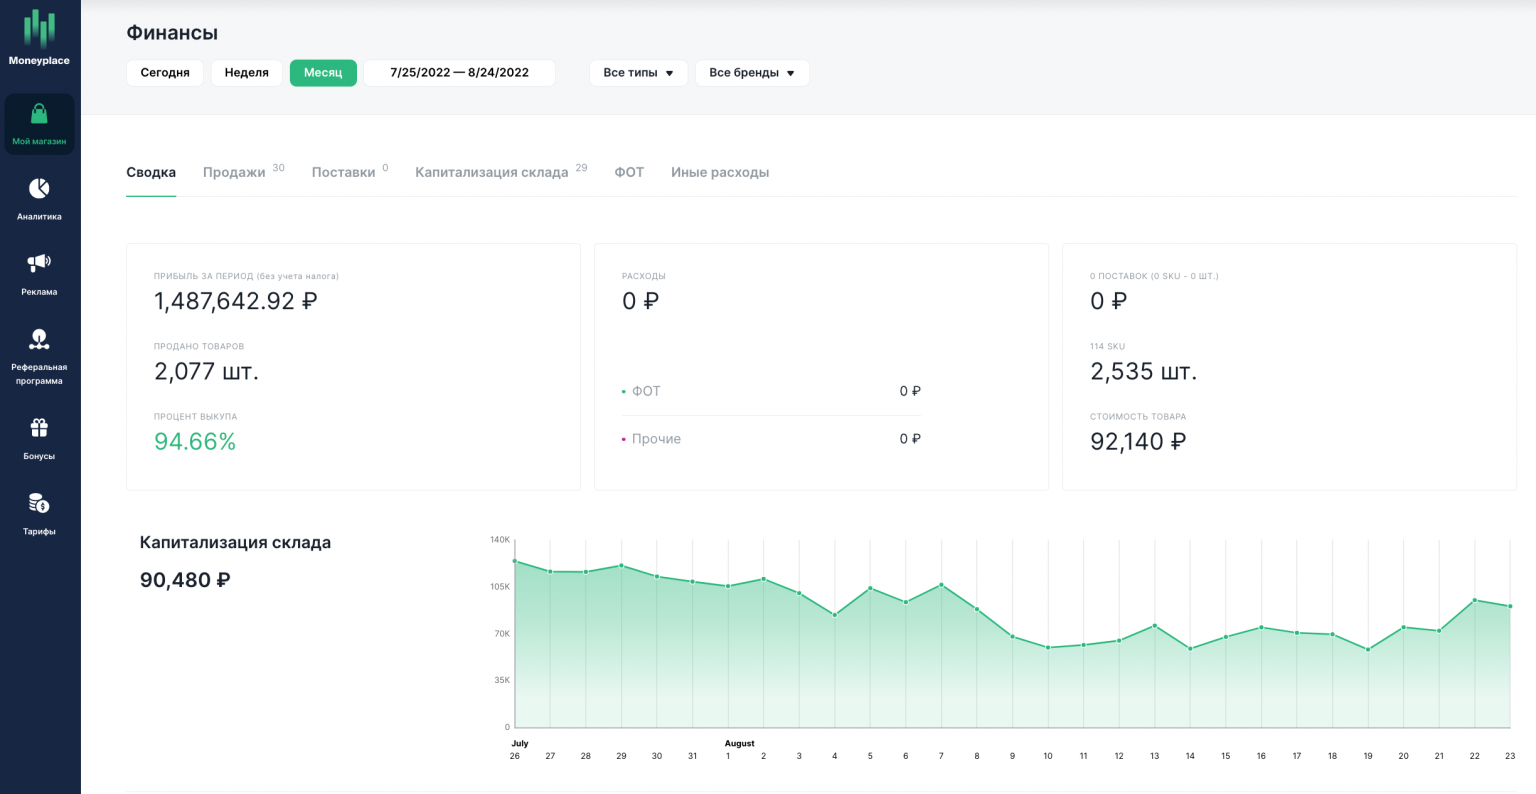Switch to the Продажи tab
The image size is (1536, 794).
pyautogui.click(x=234, y=172)
